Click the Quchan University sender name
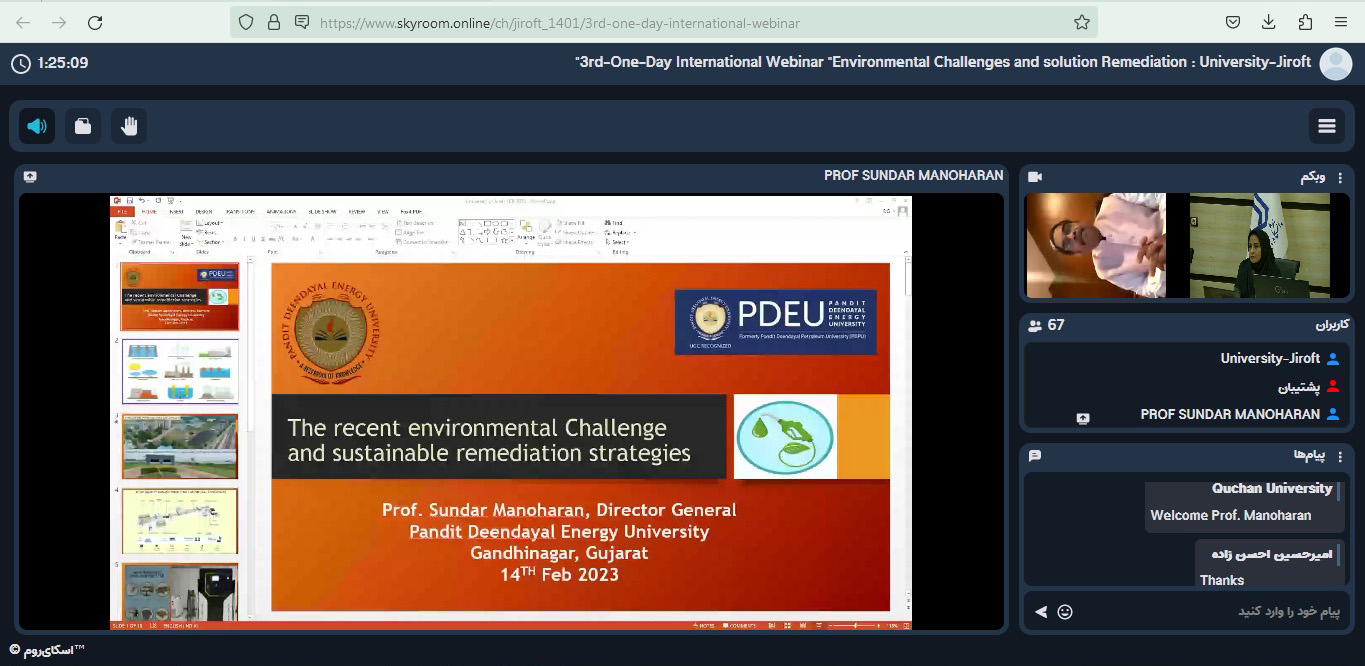The image size is (1365, 666). click(1271, 488)
